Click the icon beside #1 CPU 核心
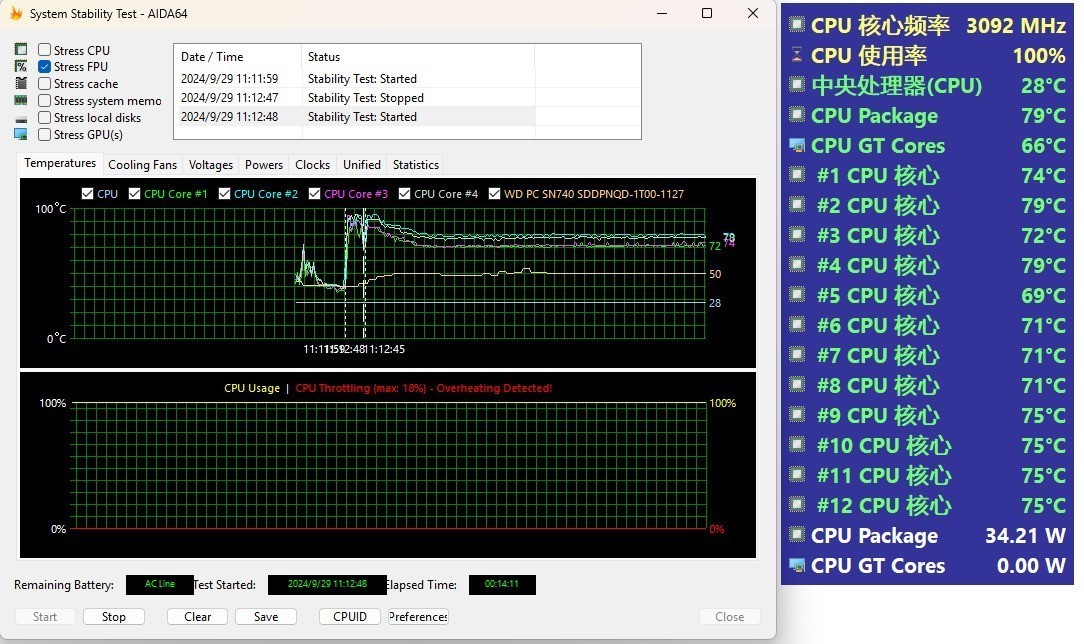This screenshot has width=1084, height=644. pos(796,174)
